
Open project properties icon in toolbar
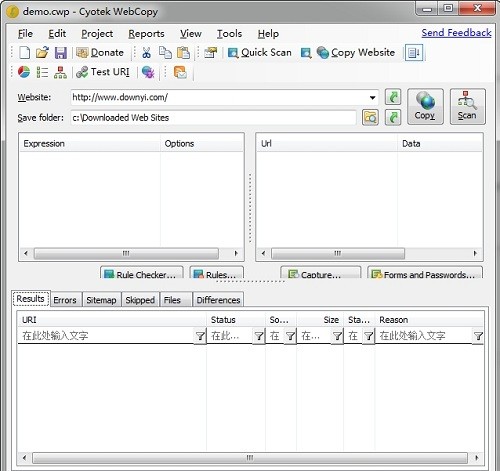point(211,53)
